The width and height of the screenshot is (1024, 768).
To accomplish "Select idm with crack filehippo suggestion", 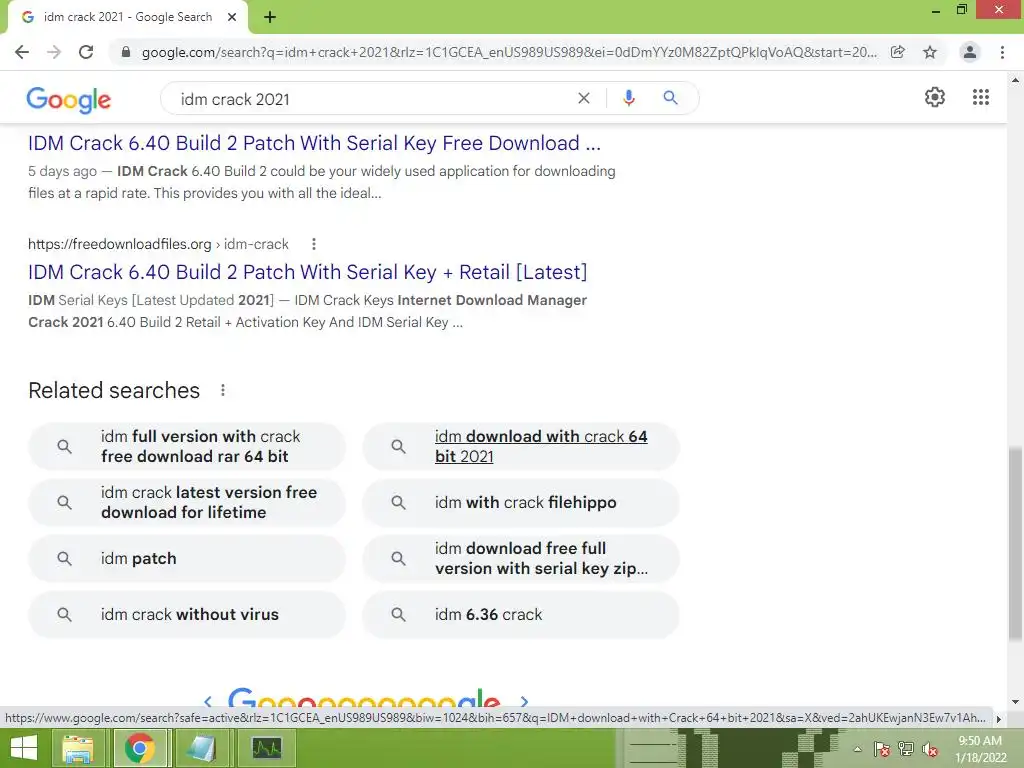I will 521,503.
